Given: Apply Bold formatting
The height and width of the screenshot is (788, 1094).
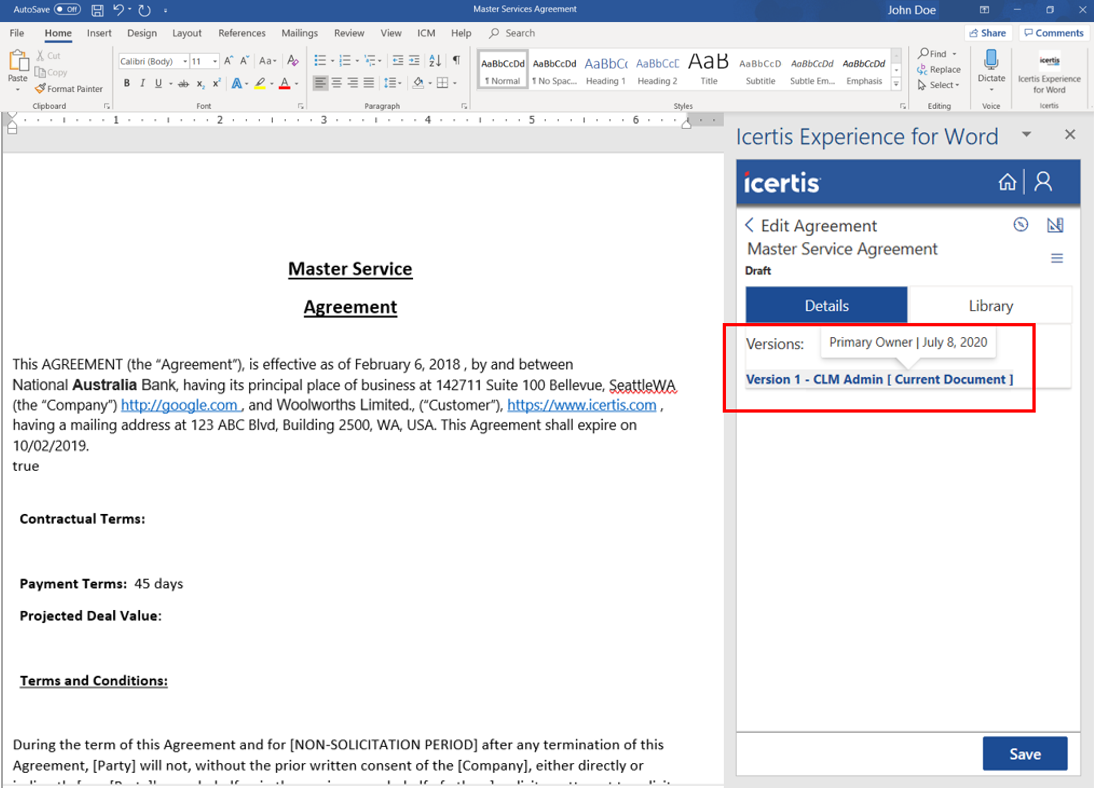Looking at the screenshot, I should 126,83.
